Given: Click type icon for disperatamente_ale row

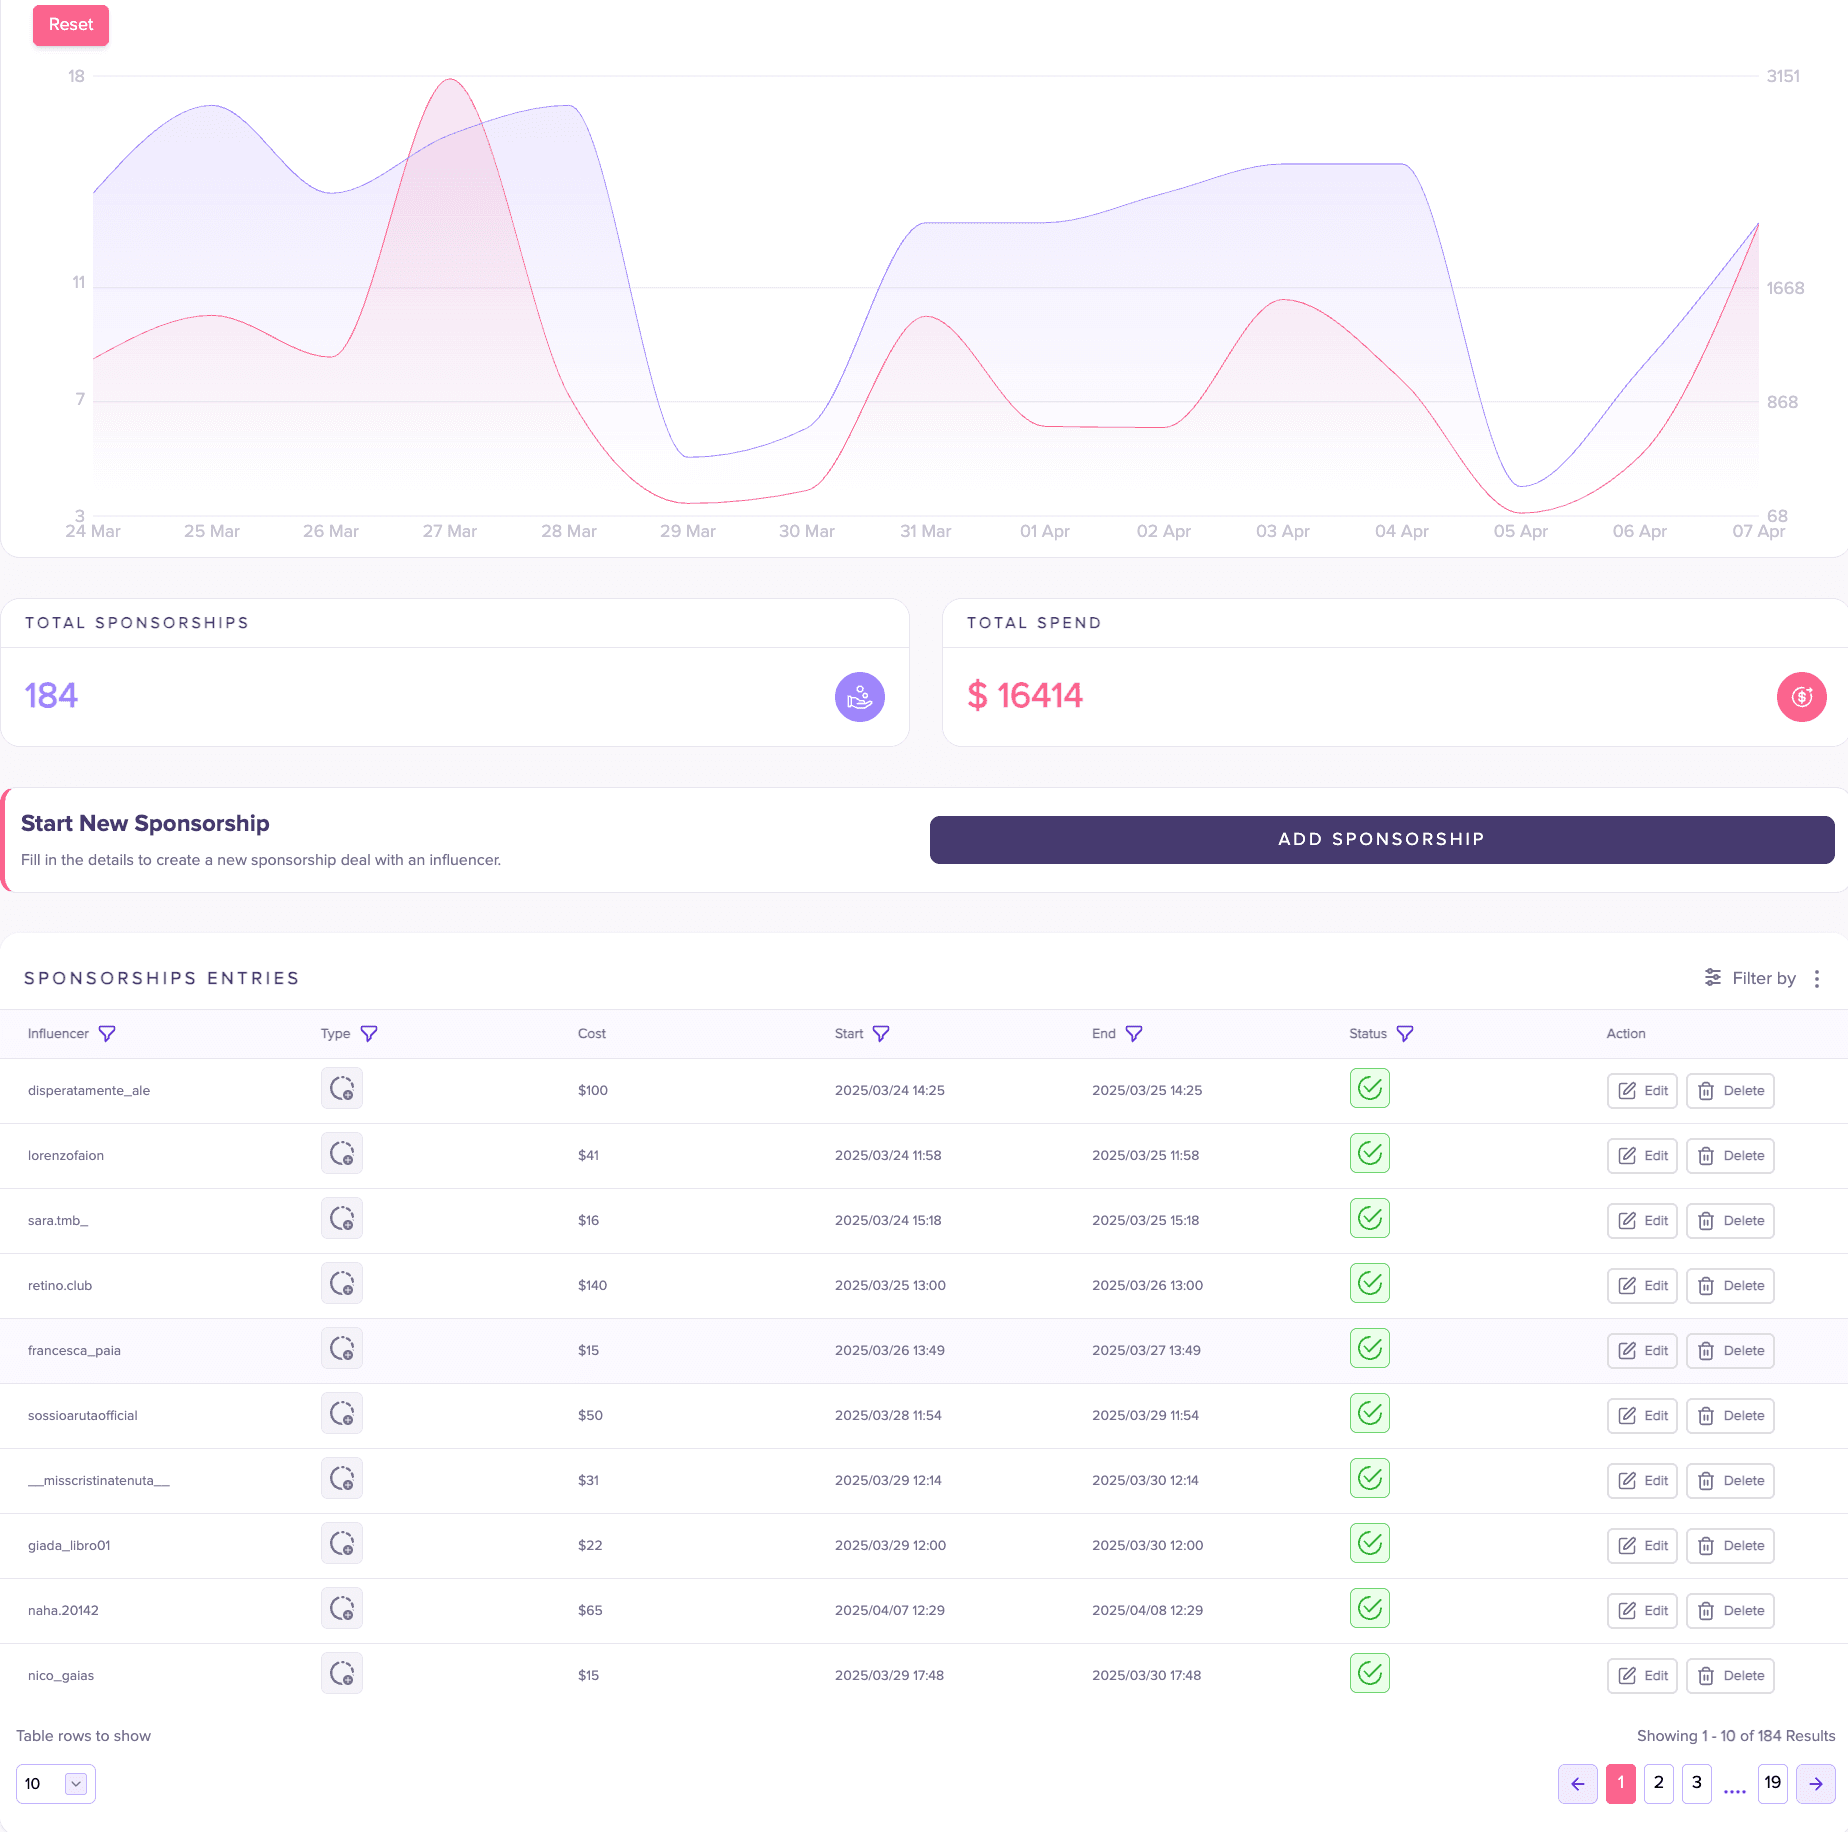Looking at the screenshot, I should coord(342,1088).
